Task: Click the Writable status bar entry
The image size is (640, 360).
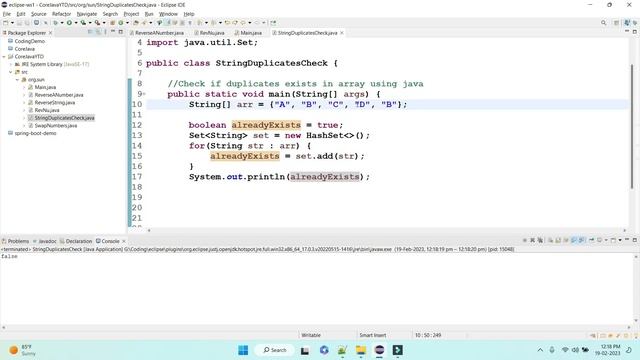Action: coord(311,335)
